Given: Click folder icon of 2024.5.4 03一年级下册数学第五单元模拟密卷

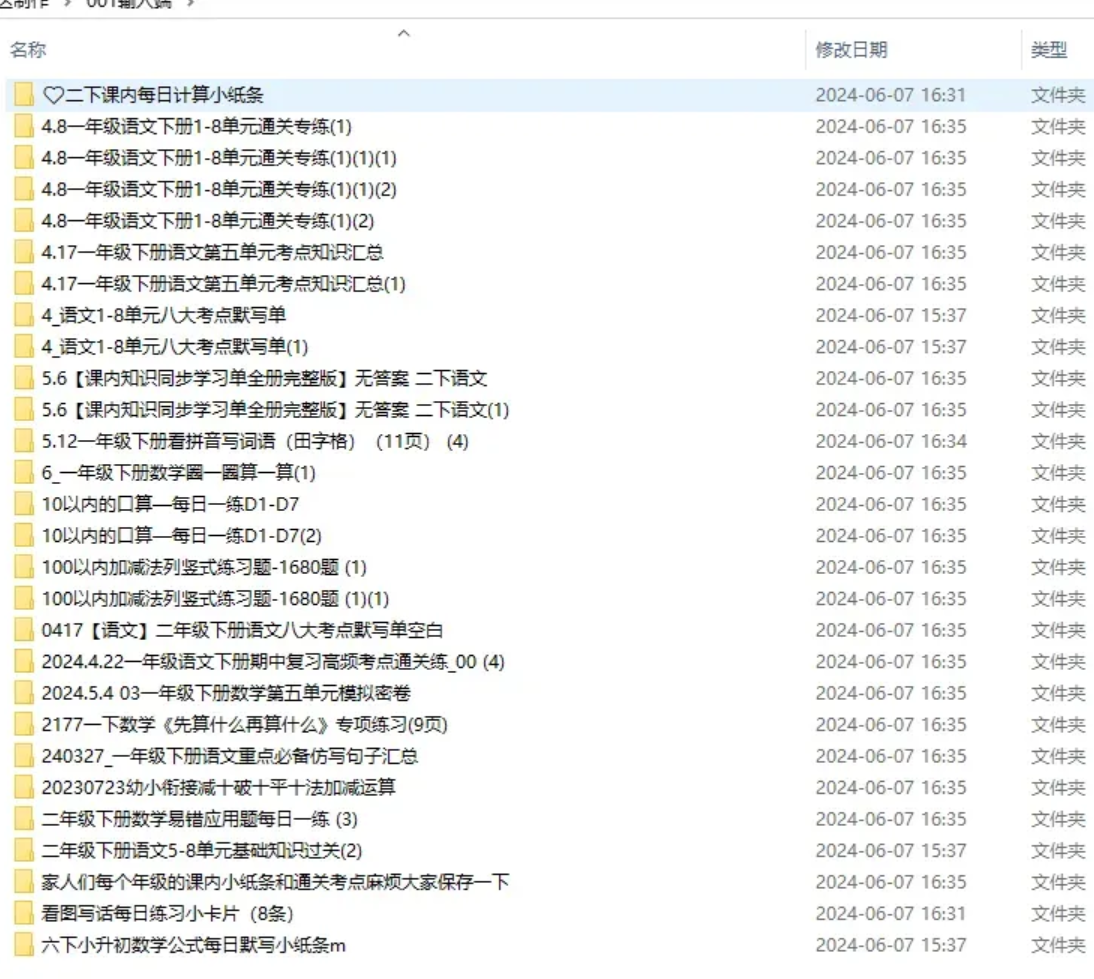Looking at the screenshot, I should click(x=24, y=693).
